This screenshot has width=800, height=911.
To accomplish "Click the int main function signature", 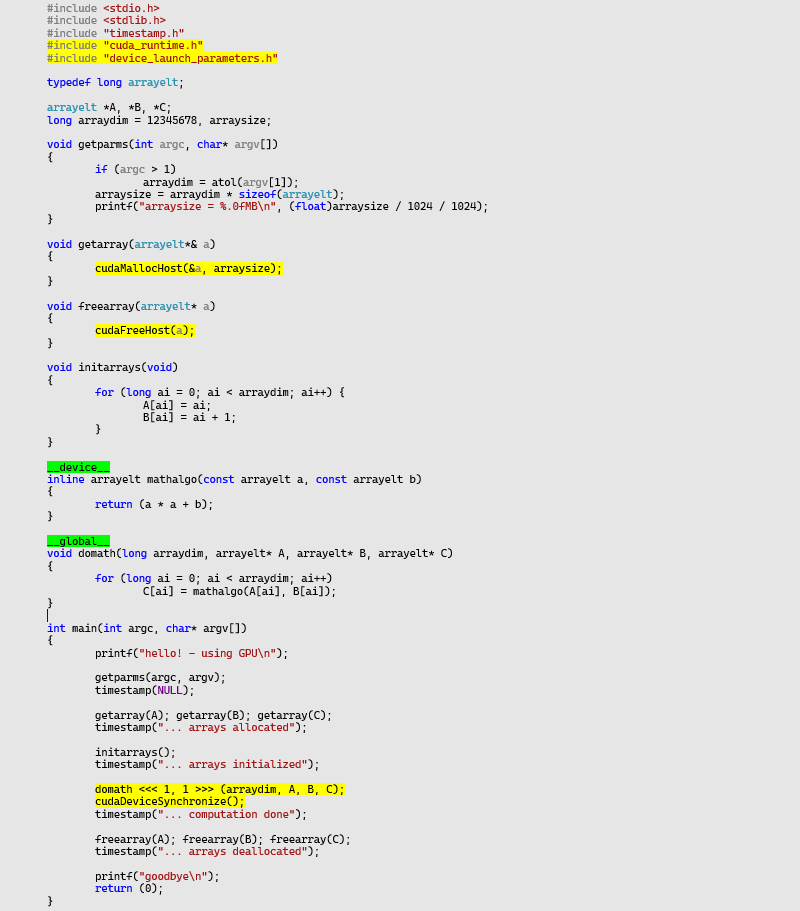I will coord(147,628).
